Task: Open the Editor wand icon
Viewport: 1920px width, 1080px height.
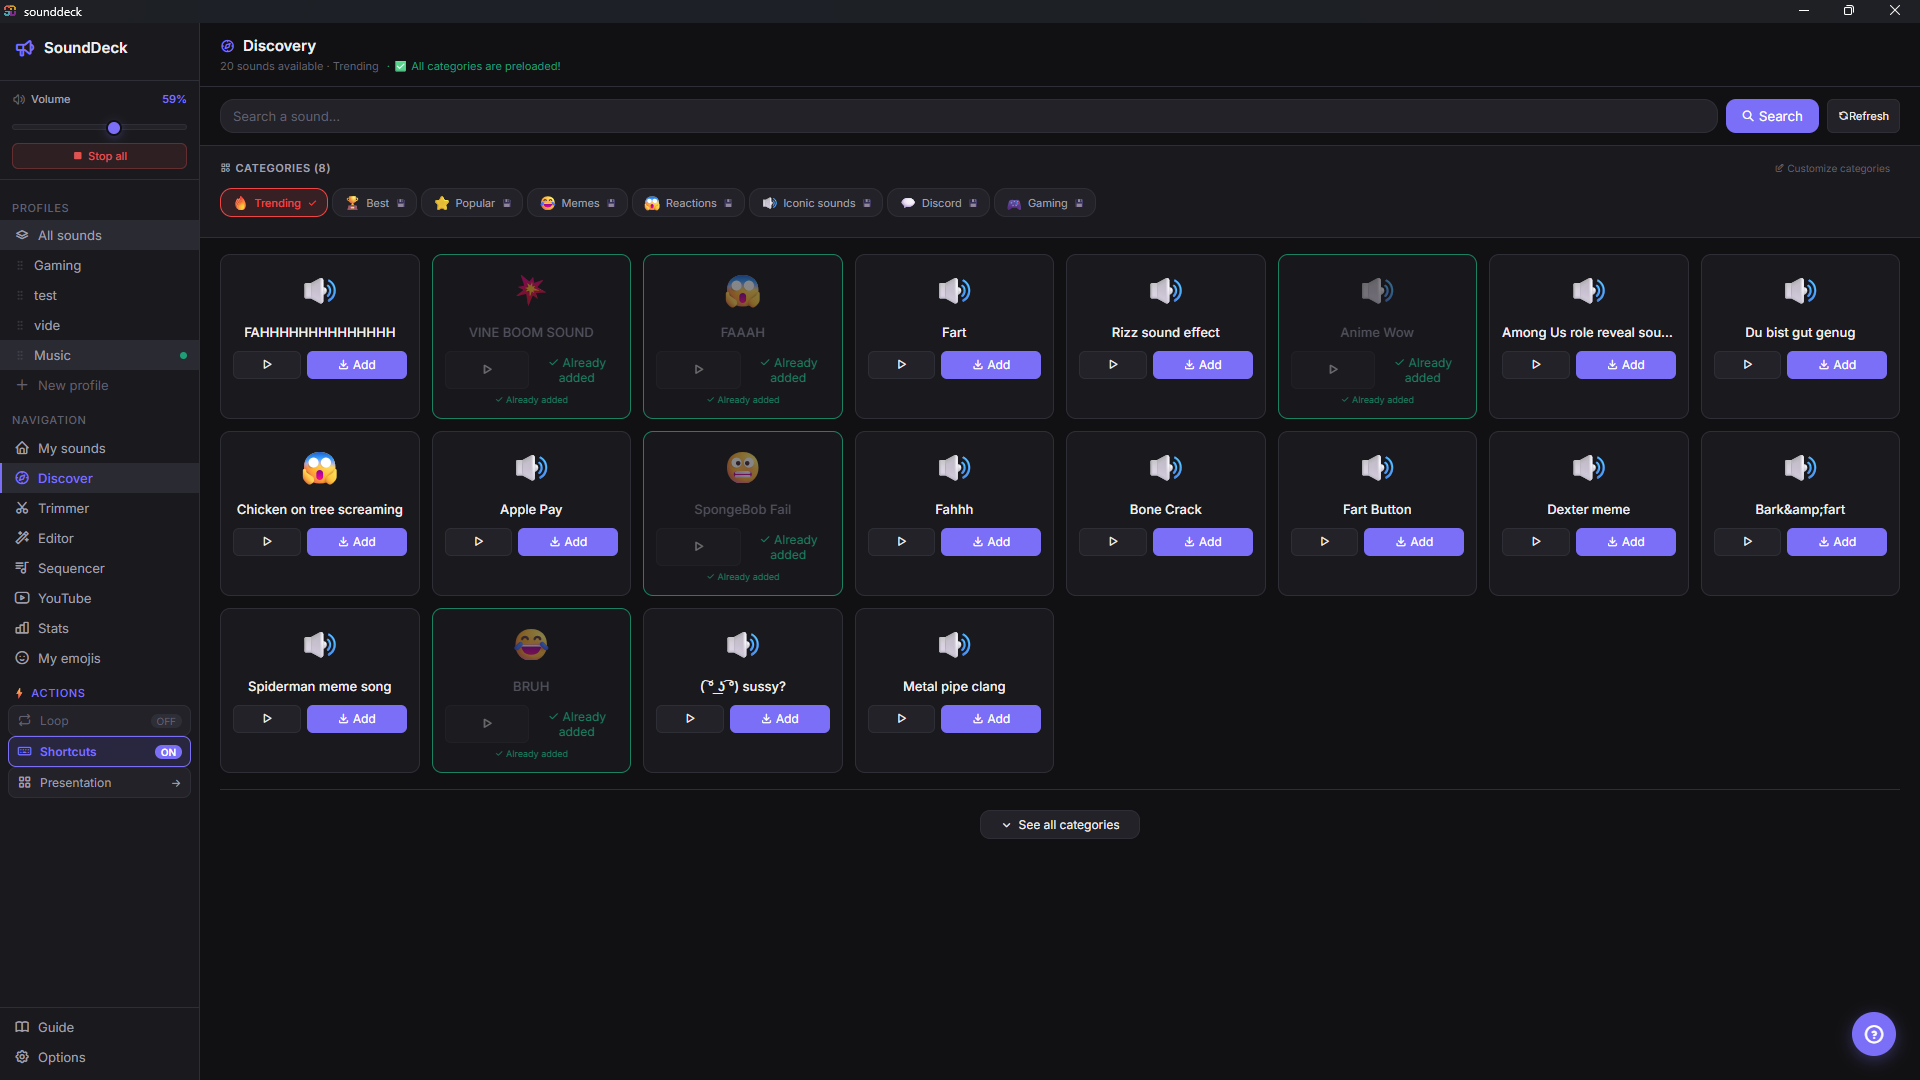Action: pos(22,538)
